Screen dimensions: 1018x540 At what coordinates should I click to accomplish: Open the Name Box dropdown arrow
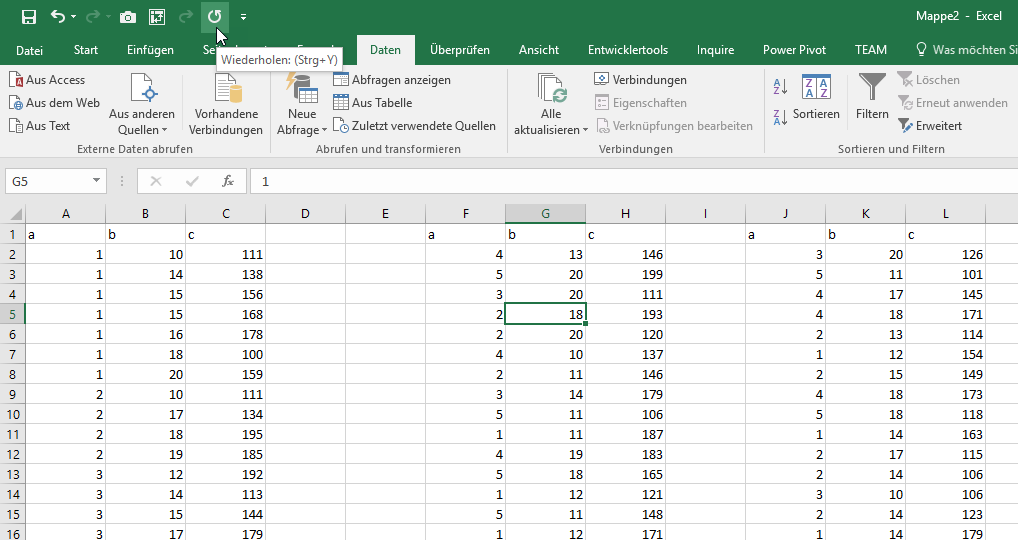tap(97, 182)
